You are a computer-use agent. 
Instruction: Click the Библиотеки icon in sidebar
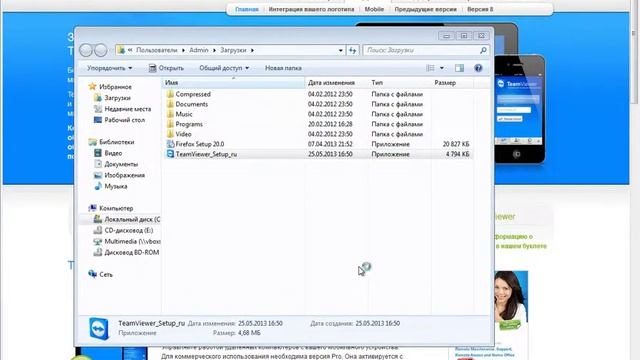[93, 142]
